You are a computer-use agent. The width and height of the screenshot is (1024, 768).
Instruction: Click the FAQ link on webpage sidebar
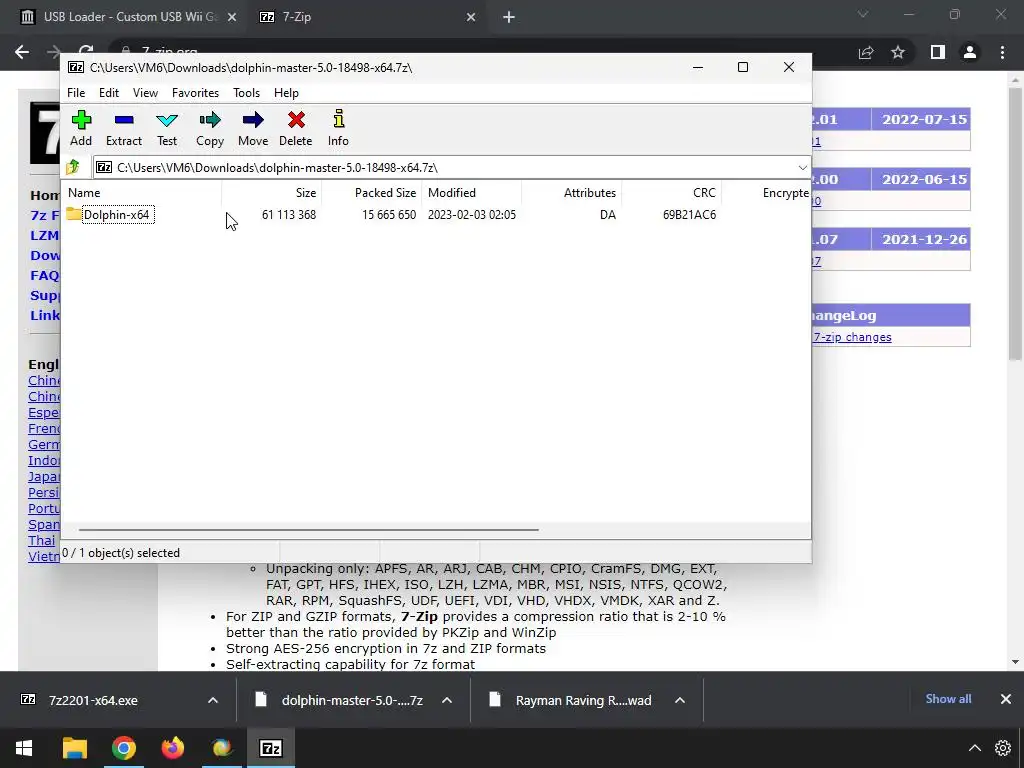pyautogui.click(x=44, y=276)
